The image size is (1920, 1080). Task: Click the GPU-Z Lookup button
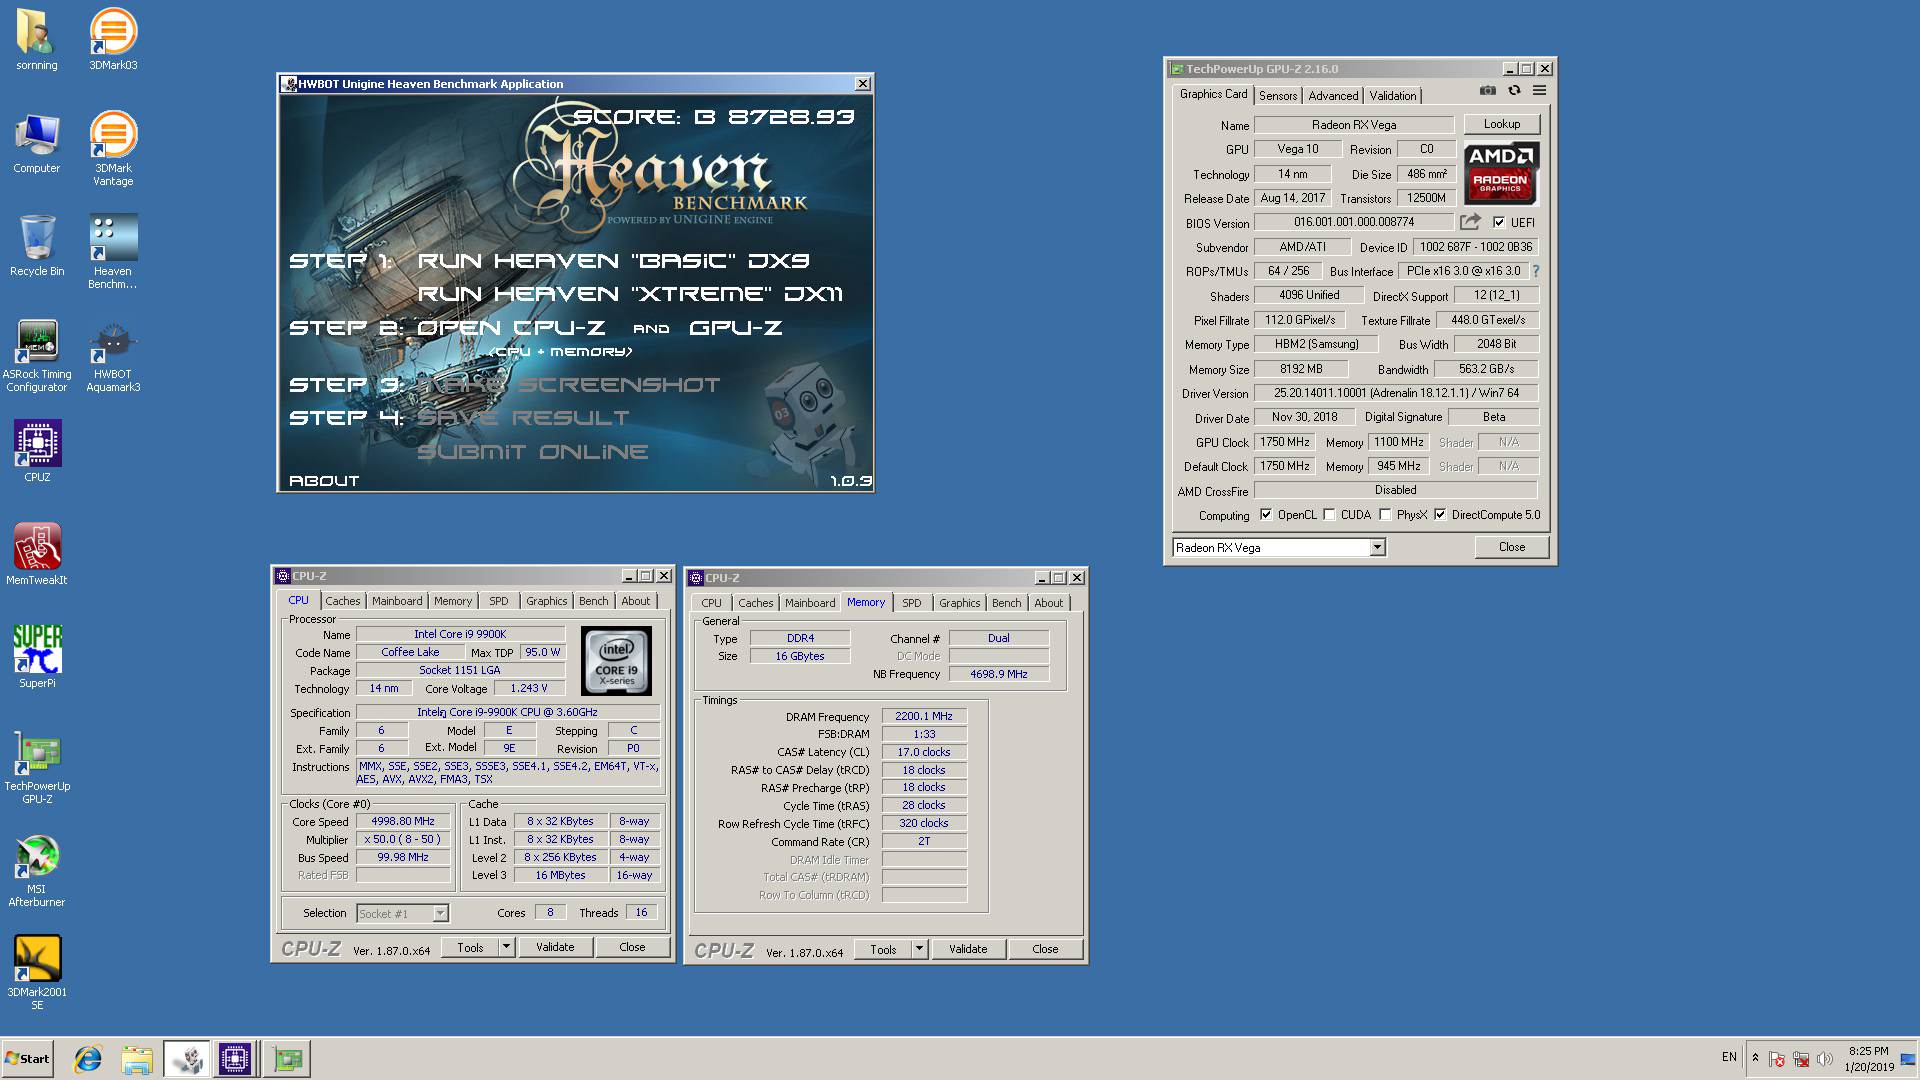1501,124
